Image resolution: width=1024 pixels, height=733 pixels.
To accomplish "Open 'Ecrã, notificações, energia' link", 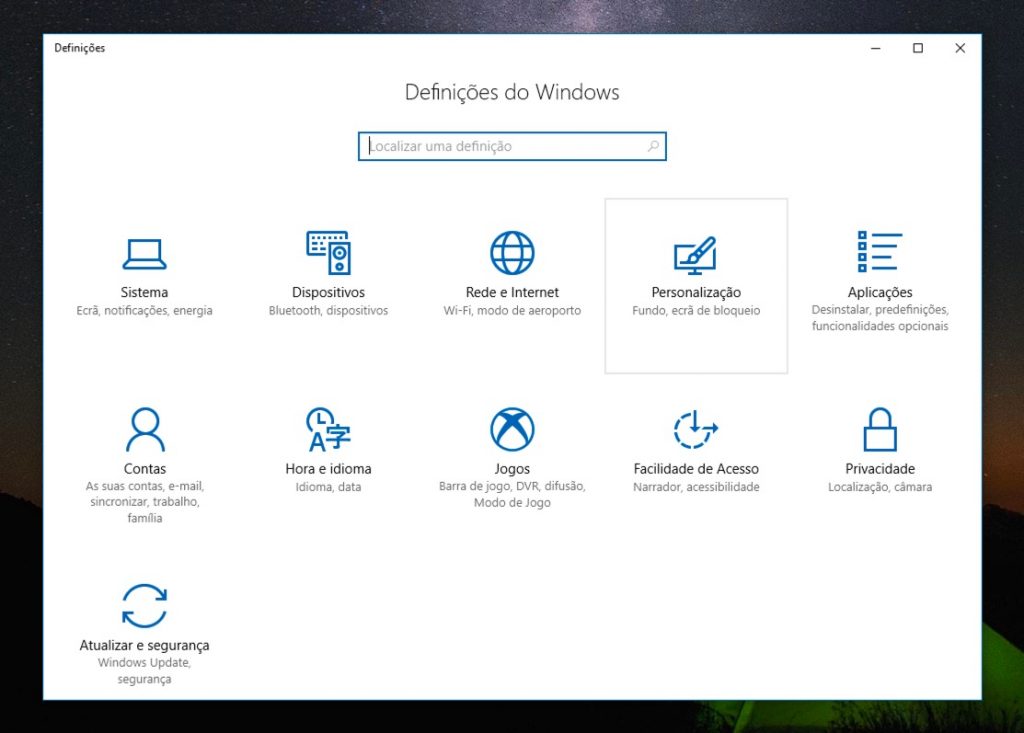I will pyautogui.click(x=144, y=310).
